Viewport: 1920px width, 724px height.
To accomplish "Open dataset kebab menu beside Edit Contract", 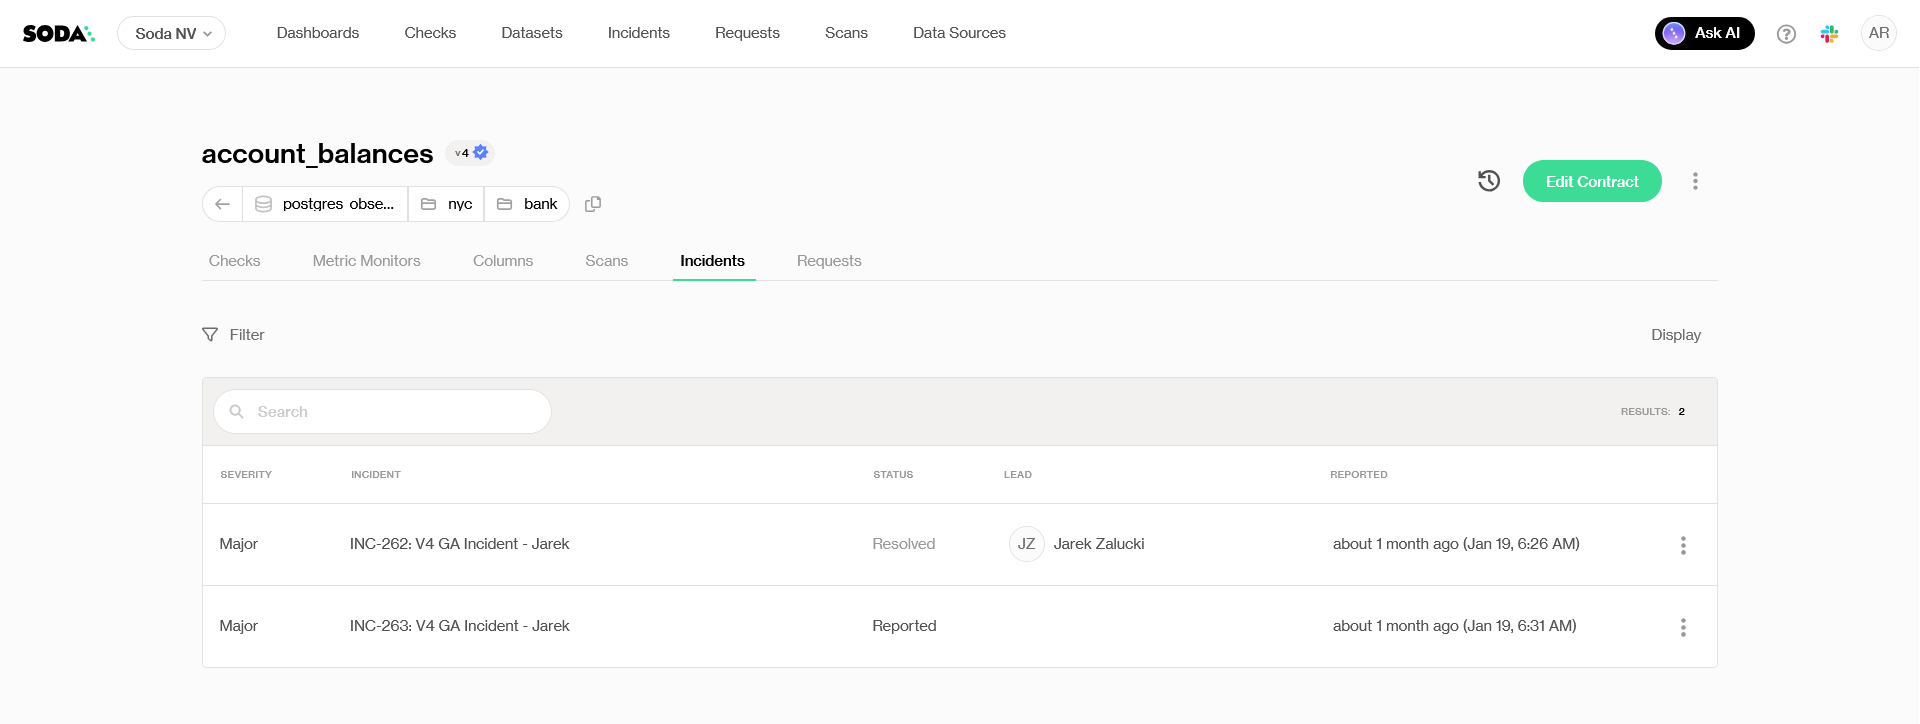I will [1695, 181].
